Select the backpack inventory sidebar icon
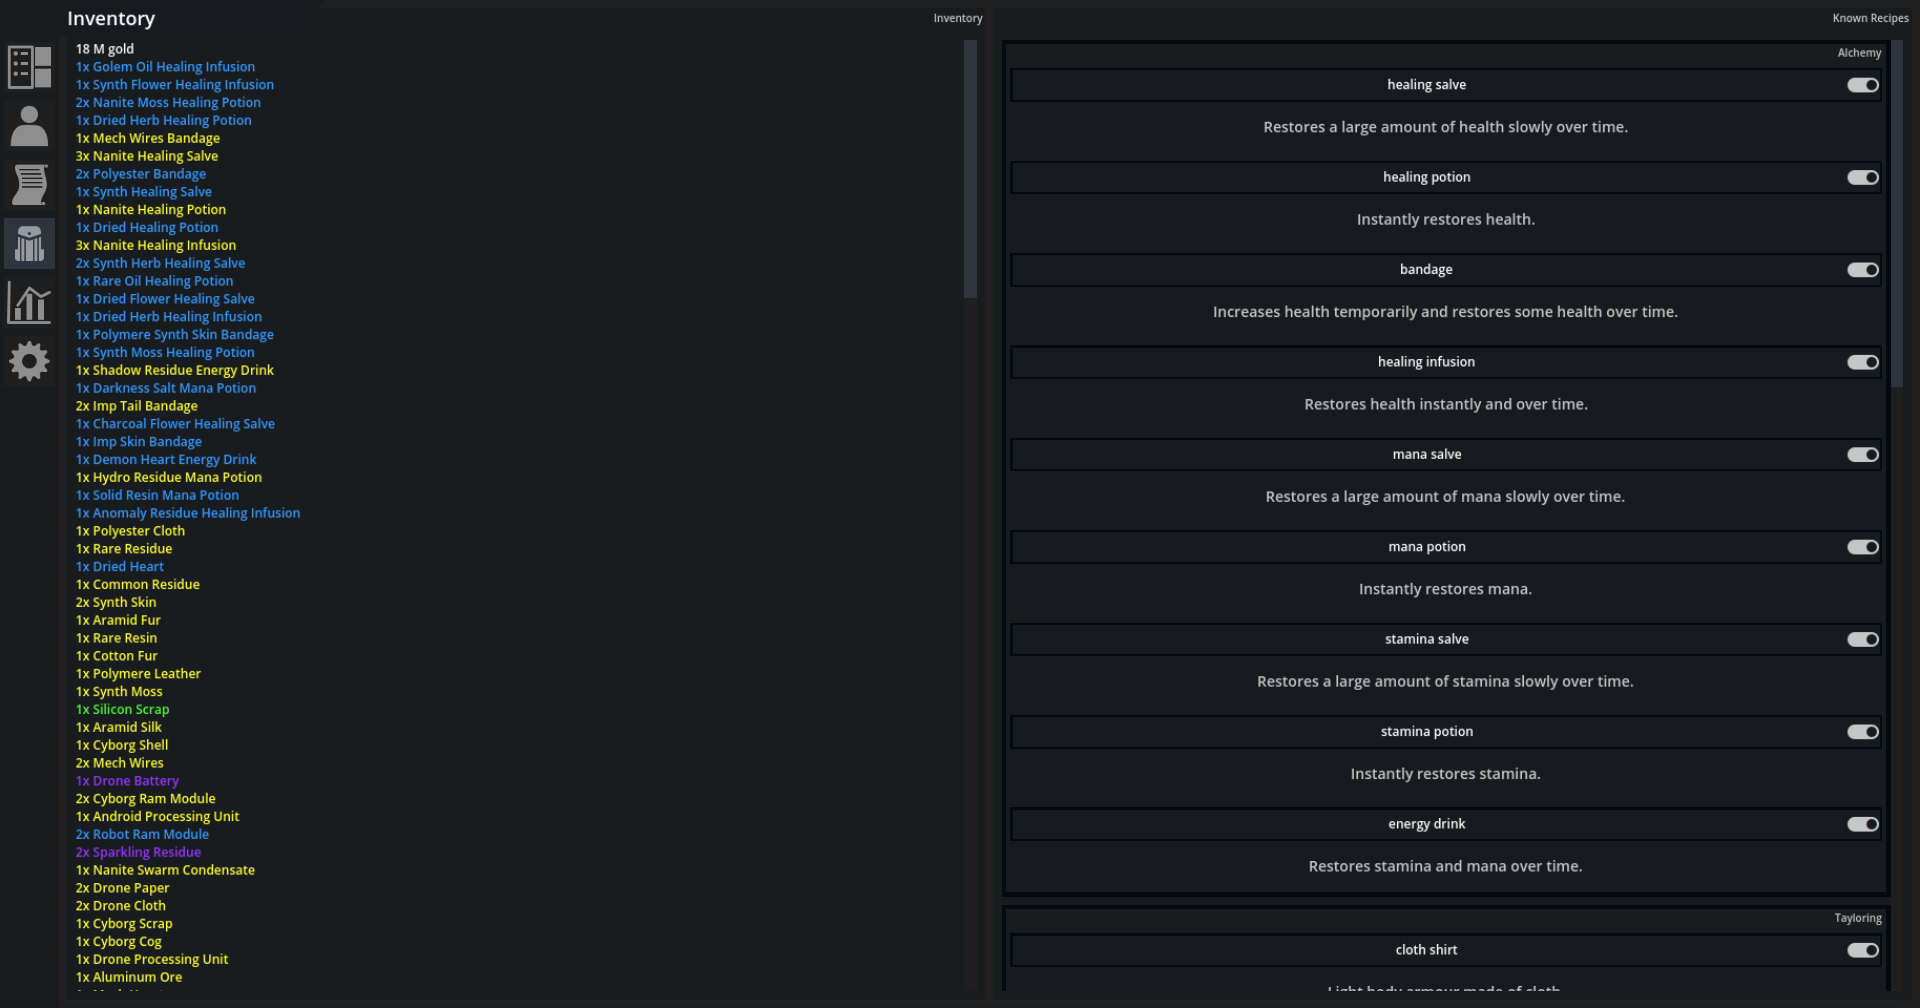 coord(29,243)
